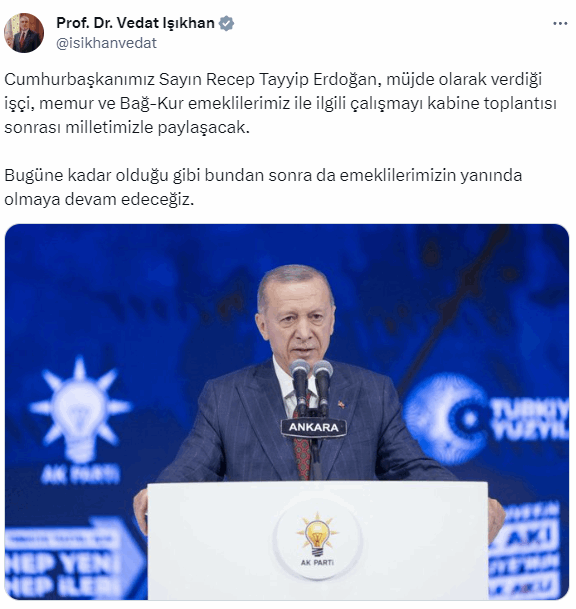This screenshot has height=609, width=576.
Task: Click the blue sign at photo's bottom right
Action: 524,550
